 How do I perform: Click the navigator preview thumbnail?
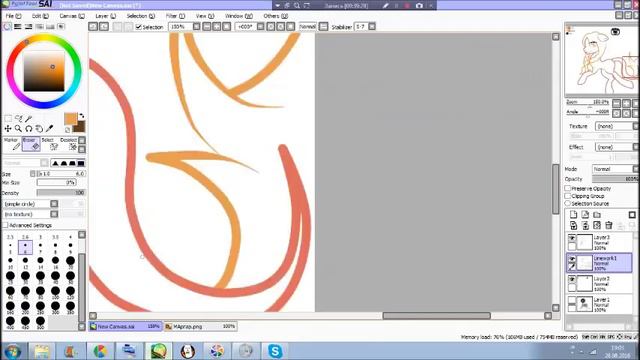[602, 60]
